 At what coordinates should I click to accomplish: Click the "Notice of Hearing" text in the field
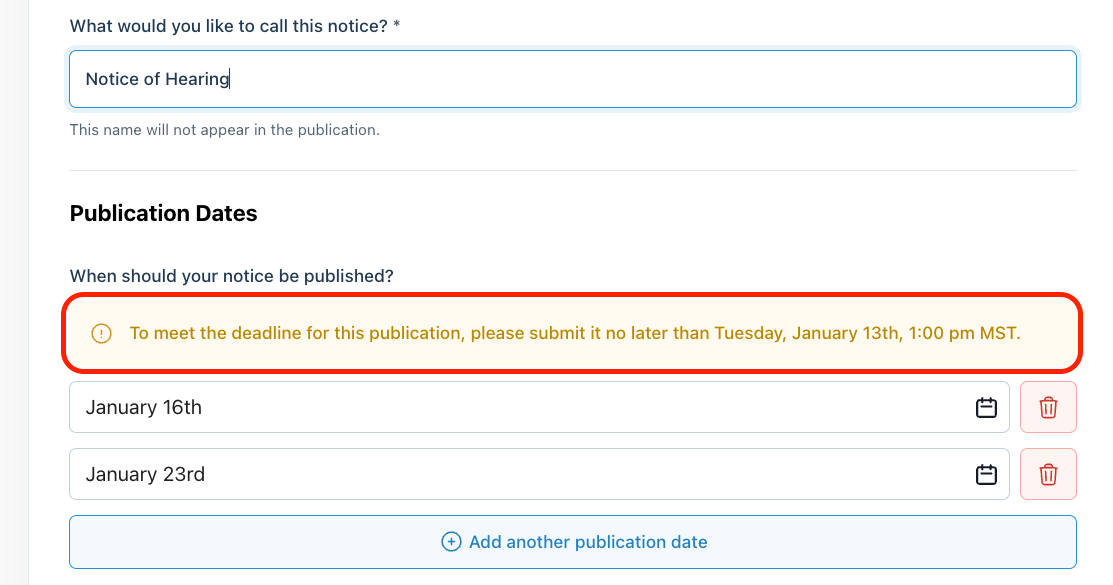pyautogui.click(x=157, y=79)
